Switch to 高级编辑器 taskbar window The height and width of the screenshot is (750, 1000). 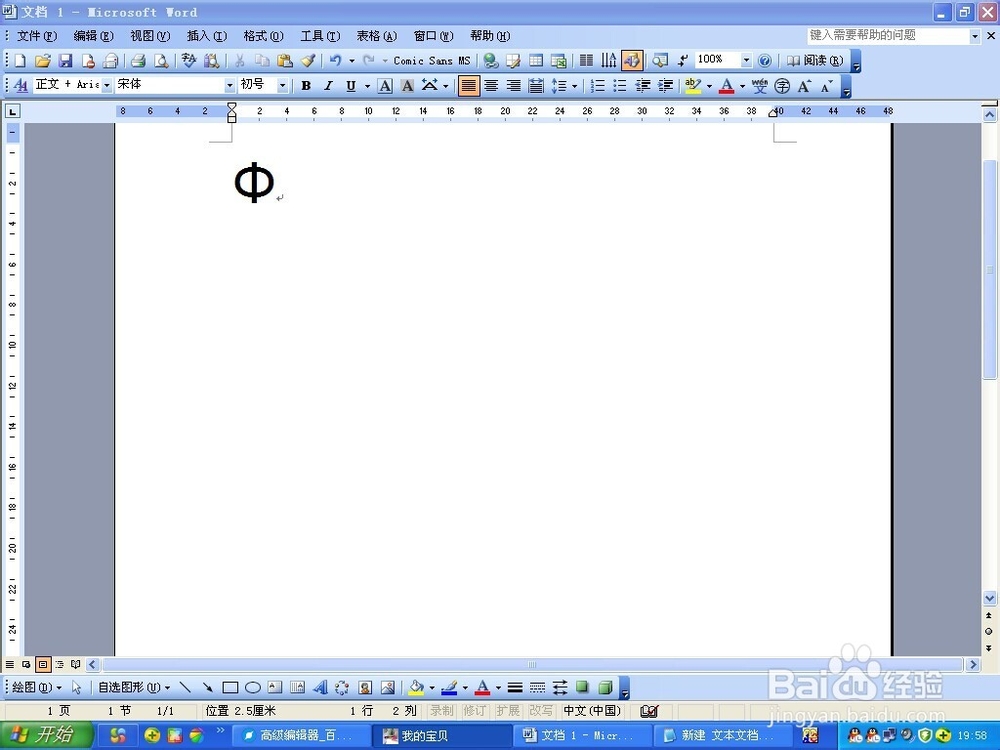tap(301, 735)
